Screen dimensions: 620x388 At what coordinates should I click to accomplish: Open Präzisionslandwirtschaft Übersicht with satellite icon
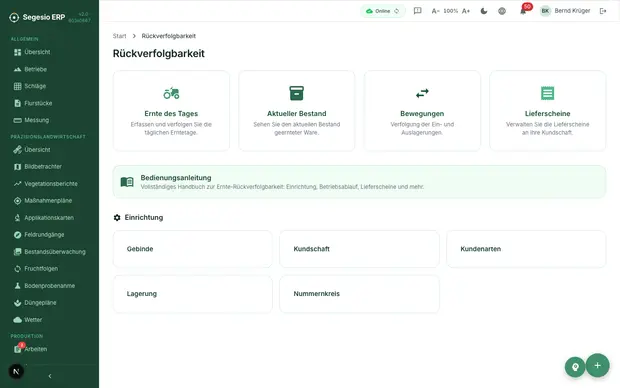click(x=32, y=150)
